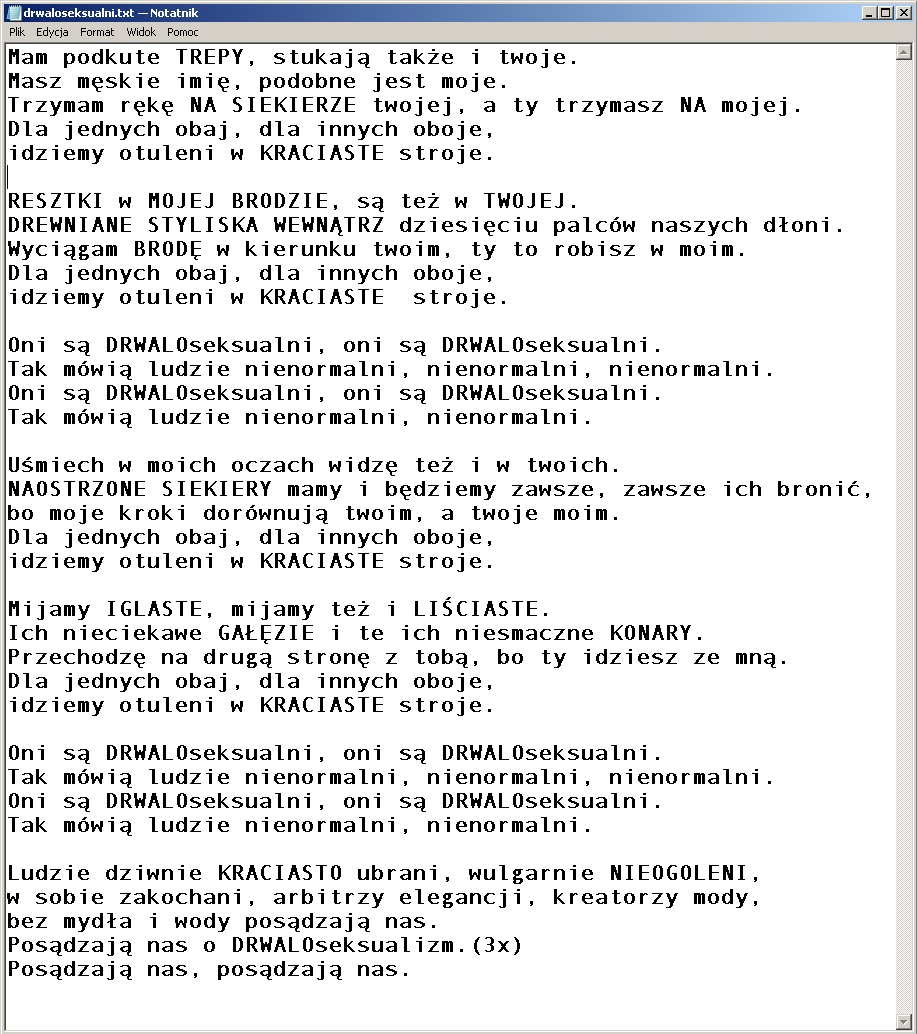Screen dimensions: 917x1034
Task: Maximize the Notatnik window
Action: [x=885, y=13]
